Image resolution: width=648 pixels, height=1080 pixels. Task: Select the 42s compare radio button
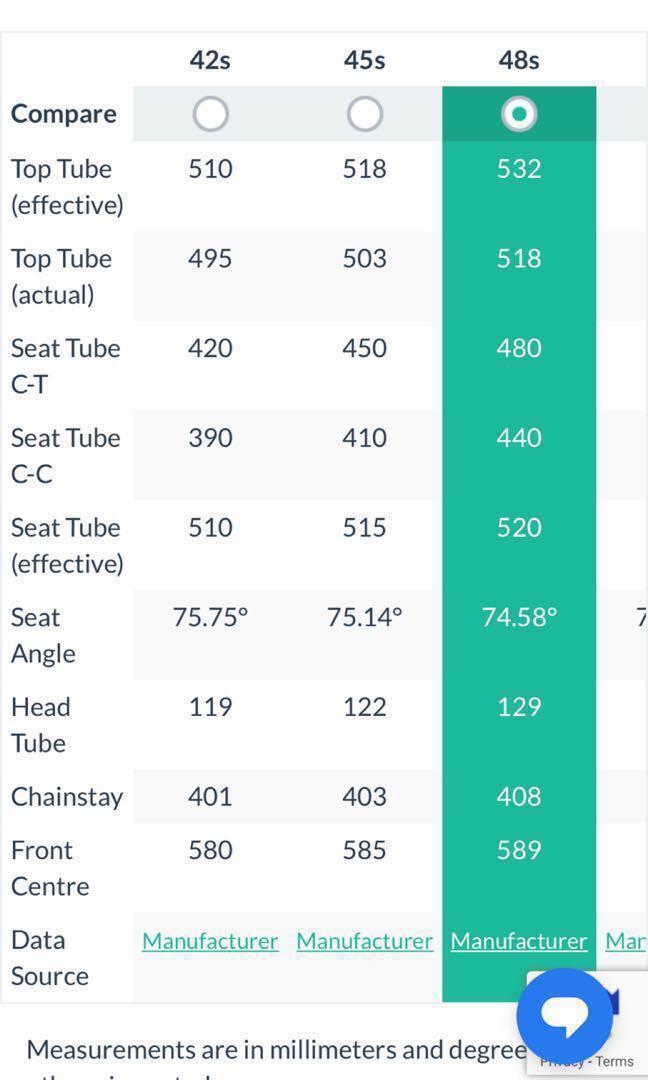coord(211,114)
